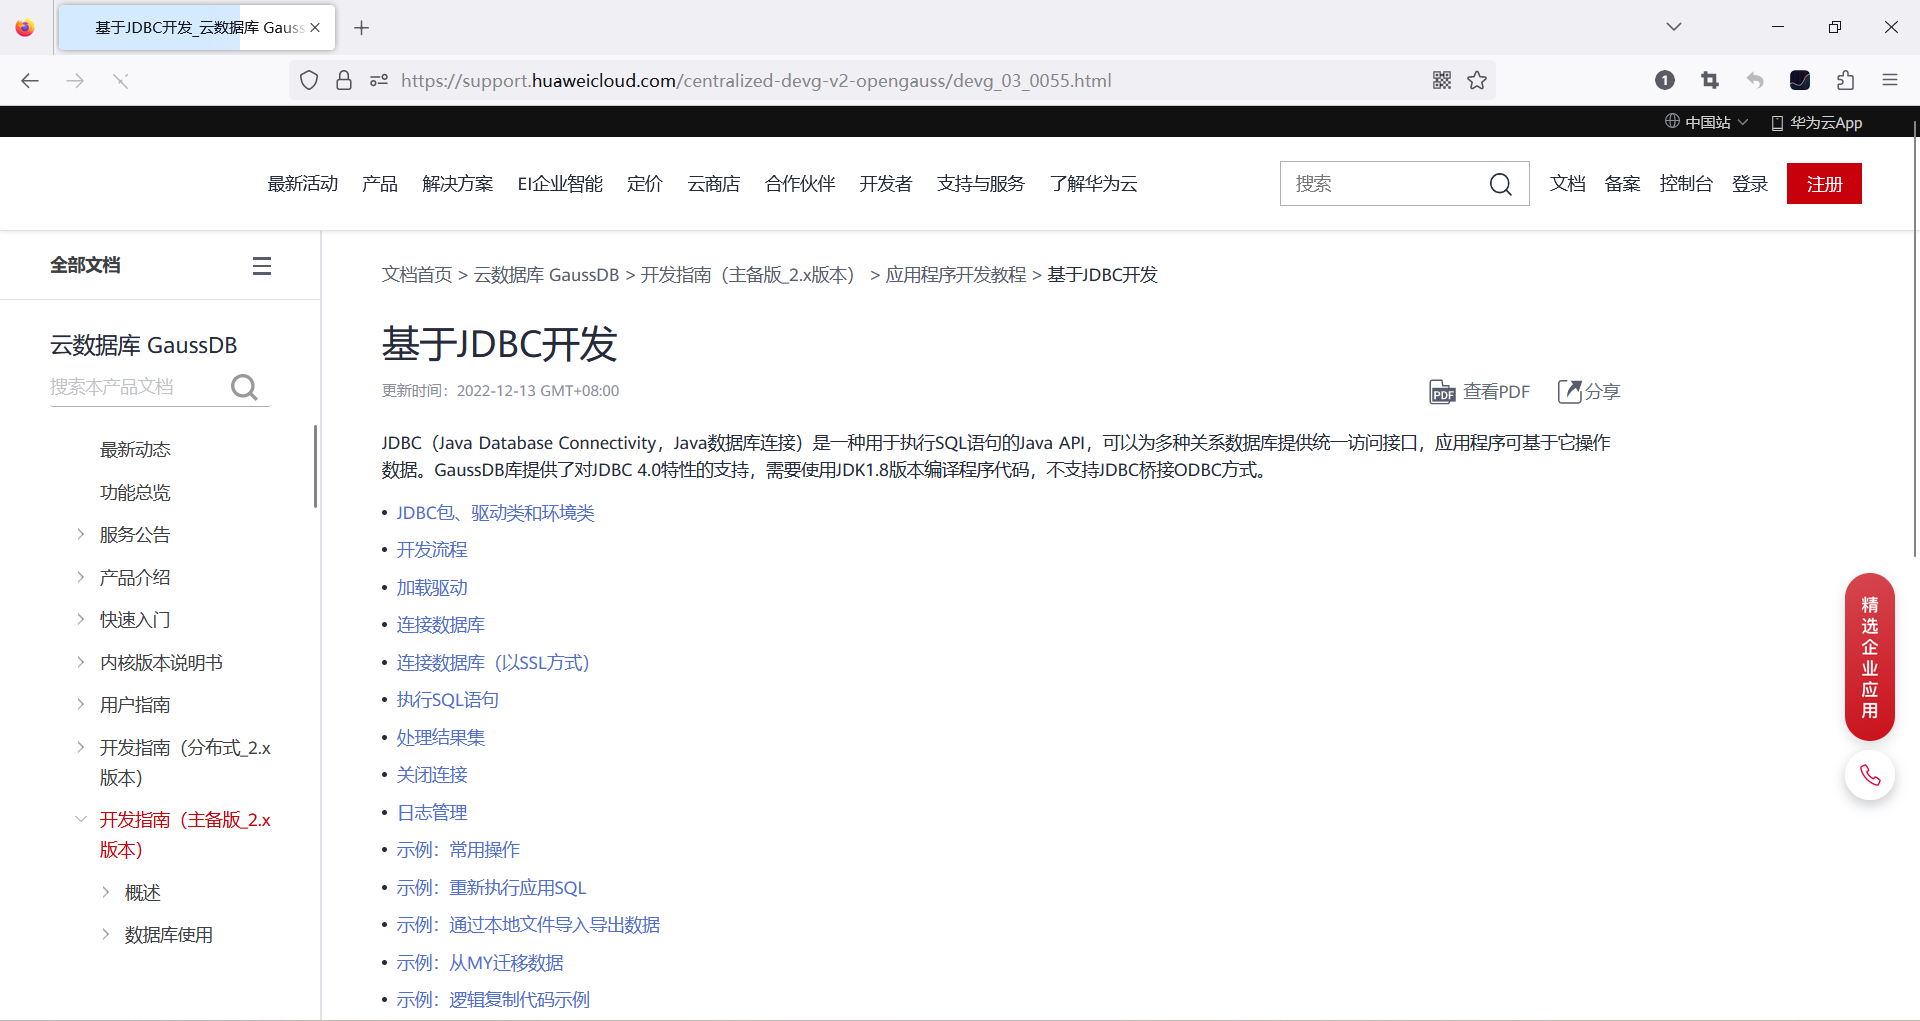This screenshot has width=1920, height=1021.
Task: Toggle the sidebar hamburger beside 全部文档
Action: (261, 264)
